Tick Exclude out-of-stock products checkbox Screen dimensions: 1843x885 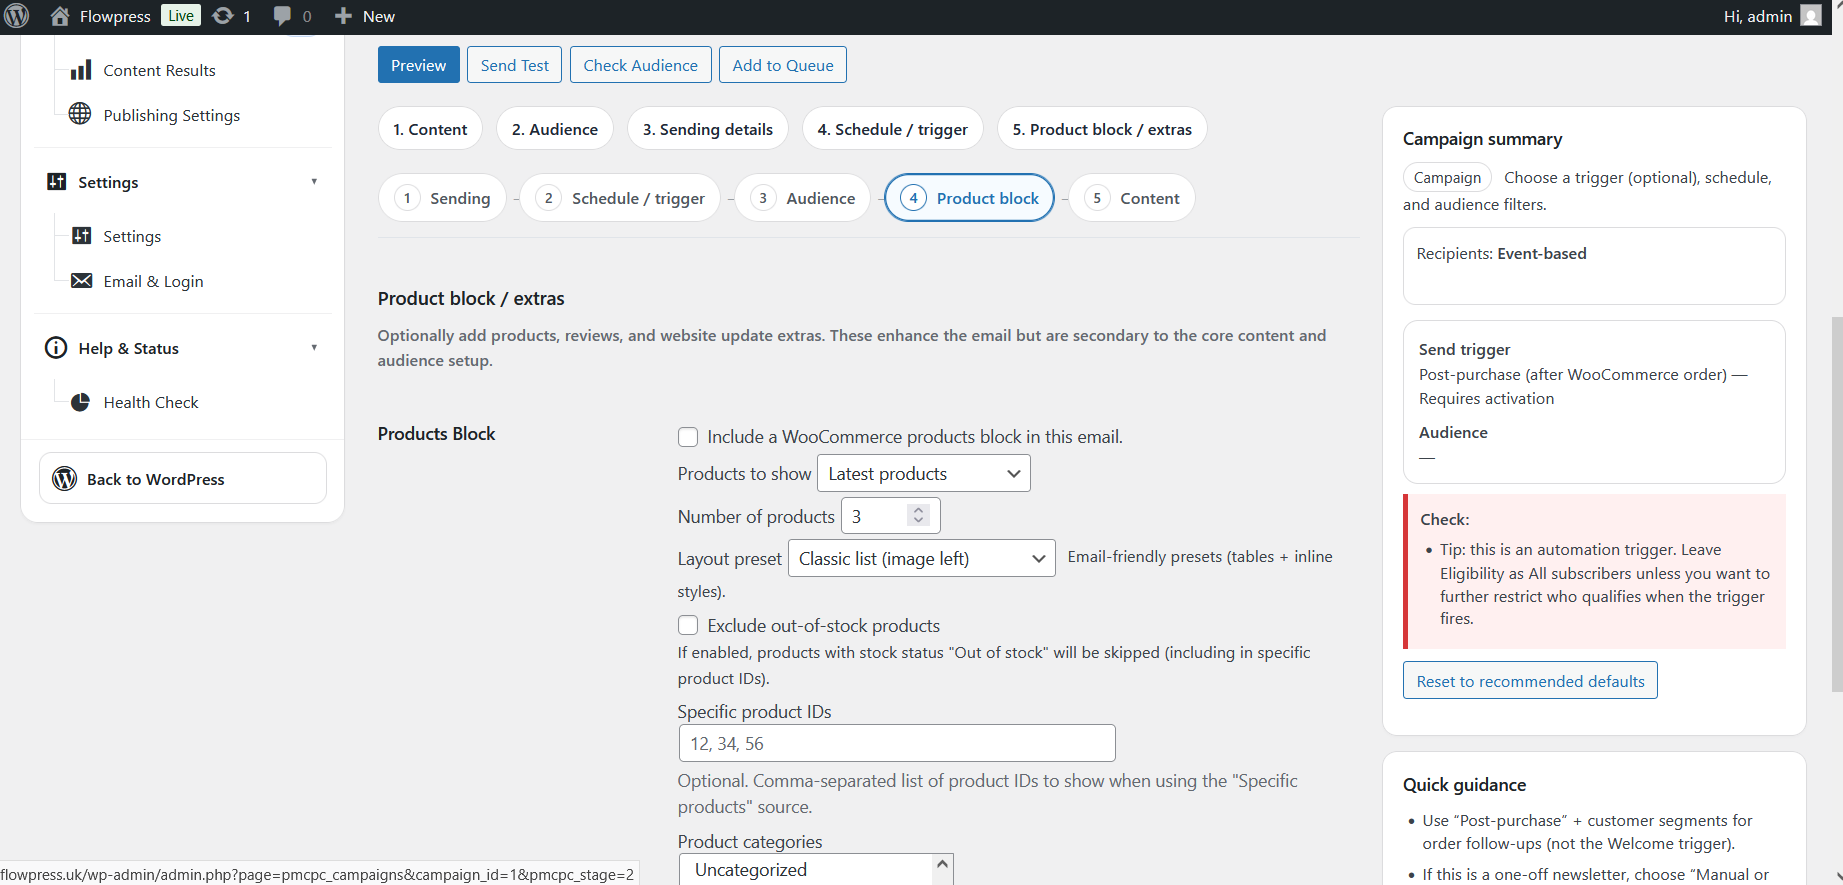(x=688, y=625)
